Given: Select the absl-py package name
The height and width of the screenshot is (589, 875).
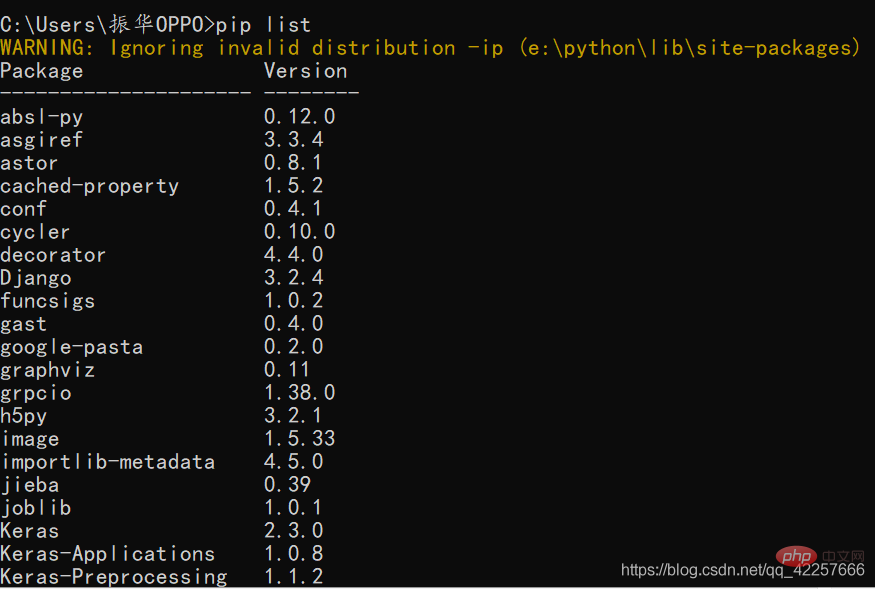Looking at the screenshot, I should pyautogui.click(x=42, y=117).
